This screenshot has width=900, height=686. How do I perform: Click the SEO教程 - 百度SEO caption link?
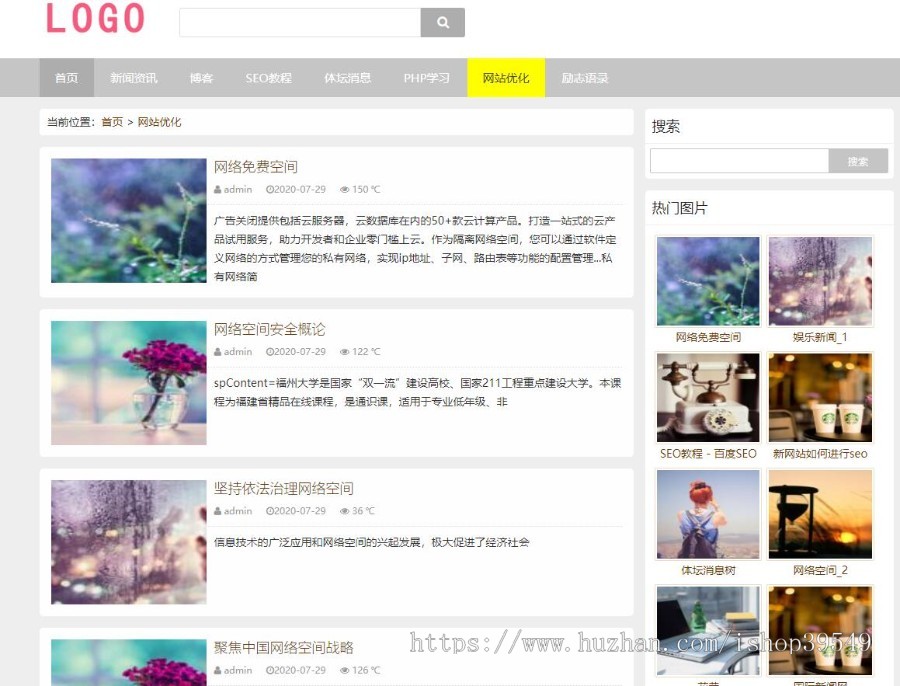(708, 454)
